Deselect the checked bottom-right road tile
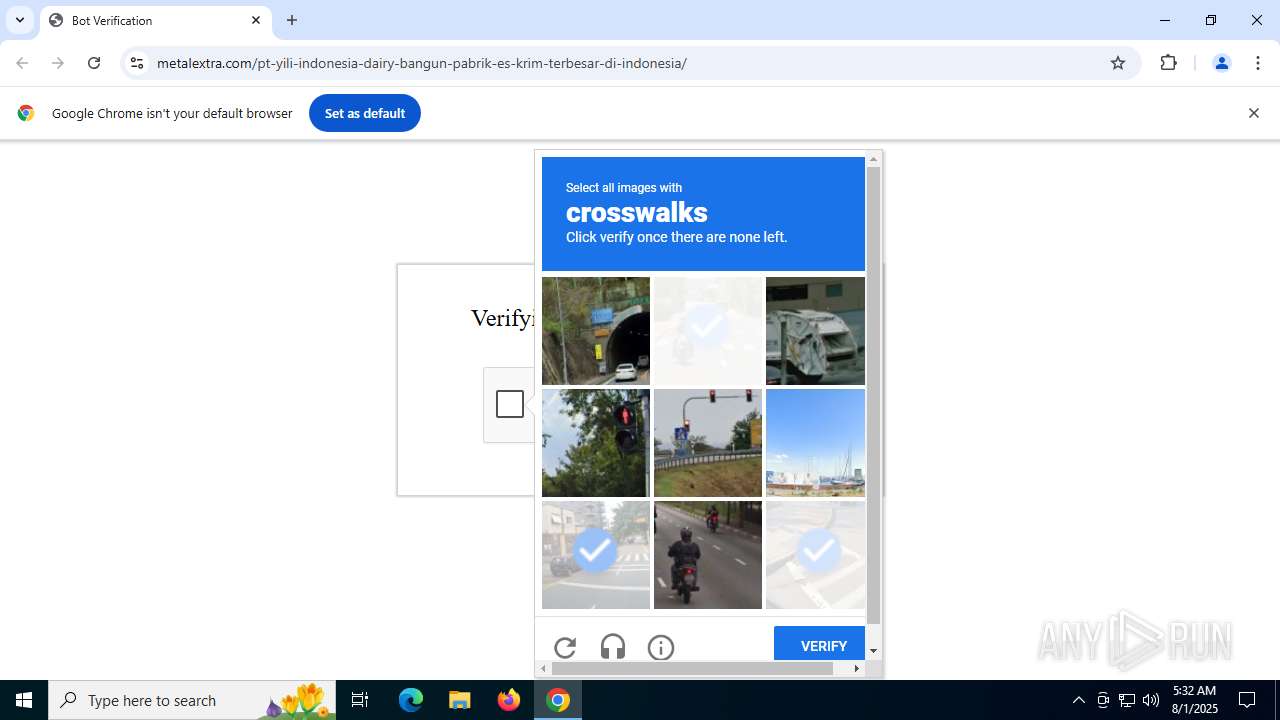 click(815, 555)
